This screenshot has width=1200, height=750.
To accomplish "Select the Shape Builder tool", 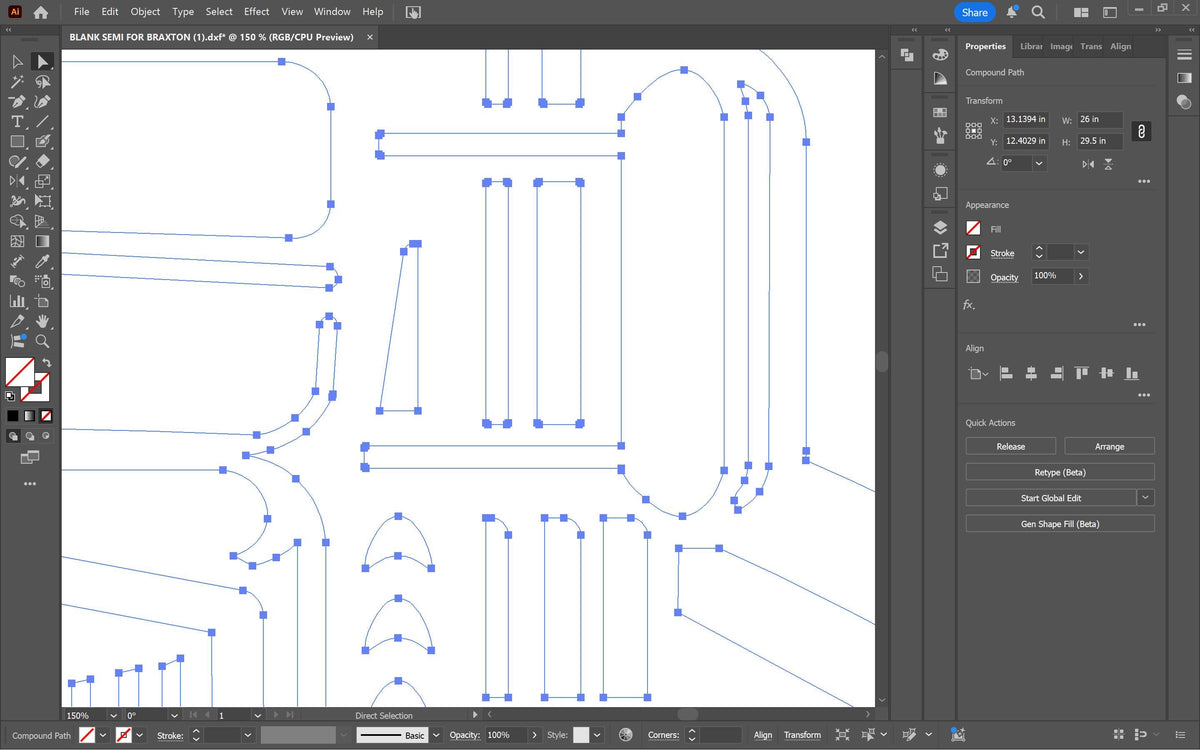I will [17, 221].
